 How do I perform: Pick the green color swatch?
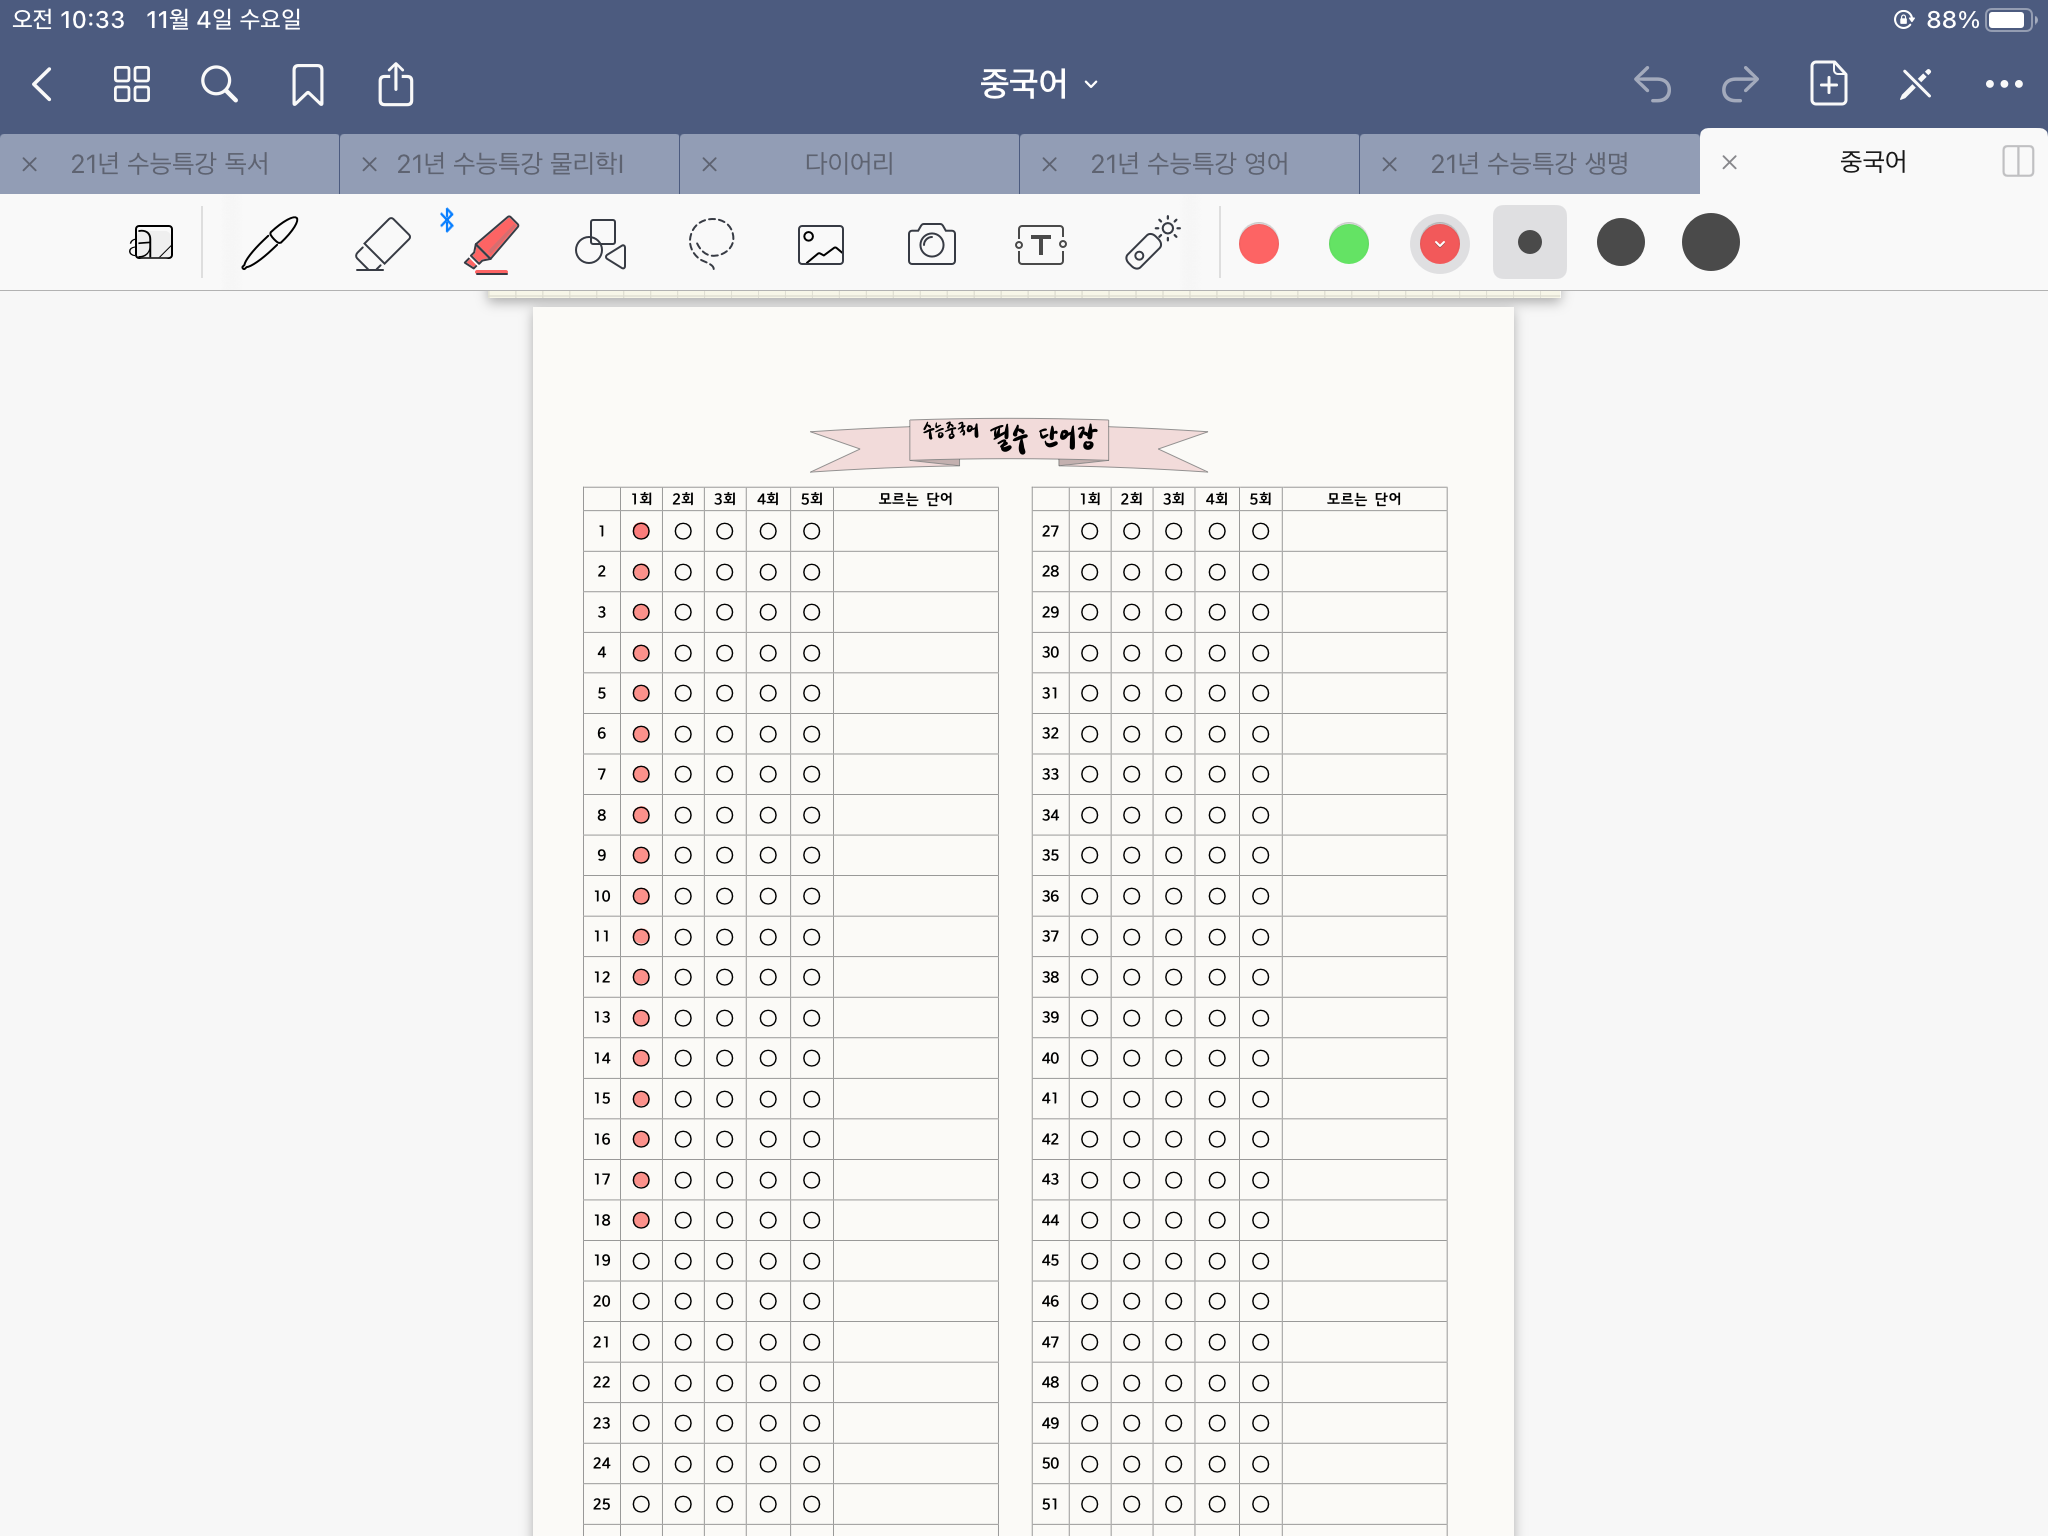[x=1348, y=244]
